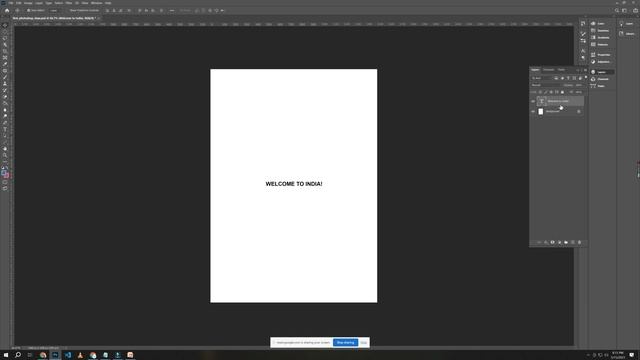Delete layer using the trash icon
This screenshot has width=640, height=360.
pyautogui.click(x=579, y=242)
